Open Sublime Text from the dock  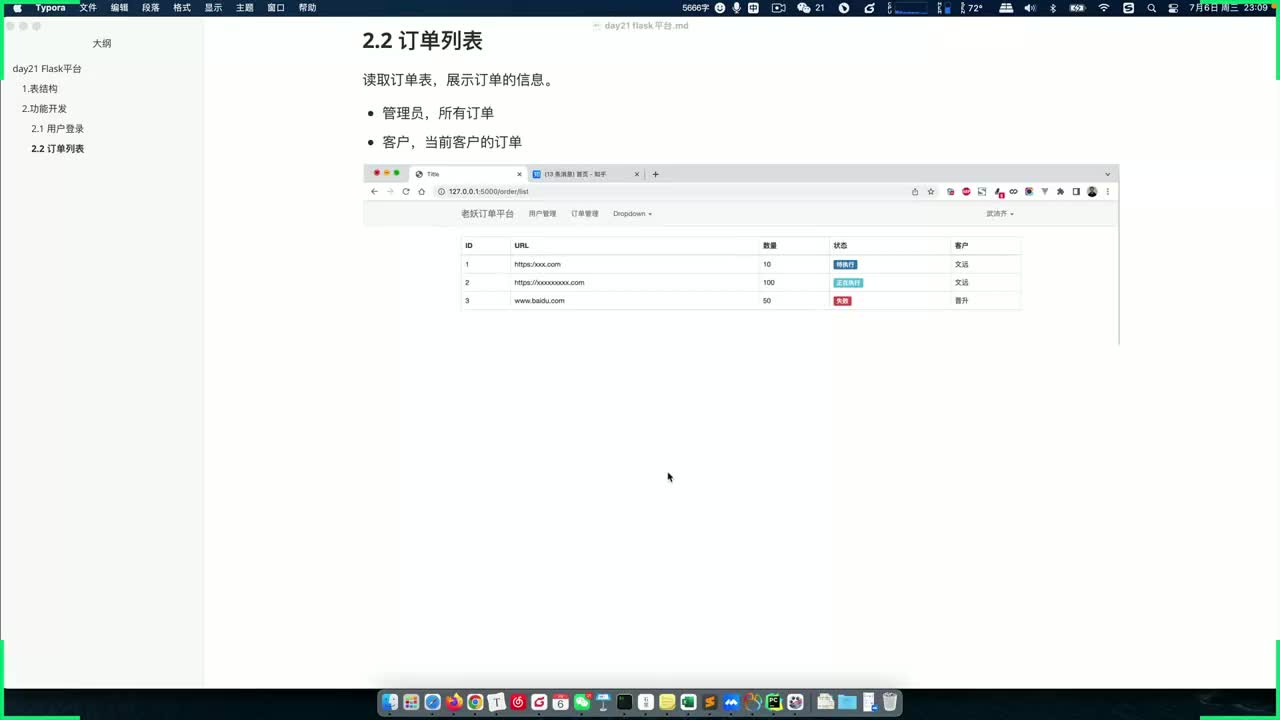coord(710,703)
